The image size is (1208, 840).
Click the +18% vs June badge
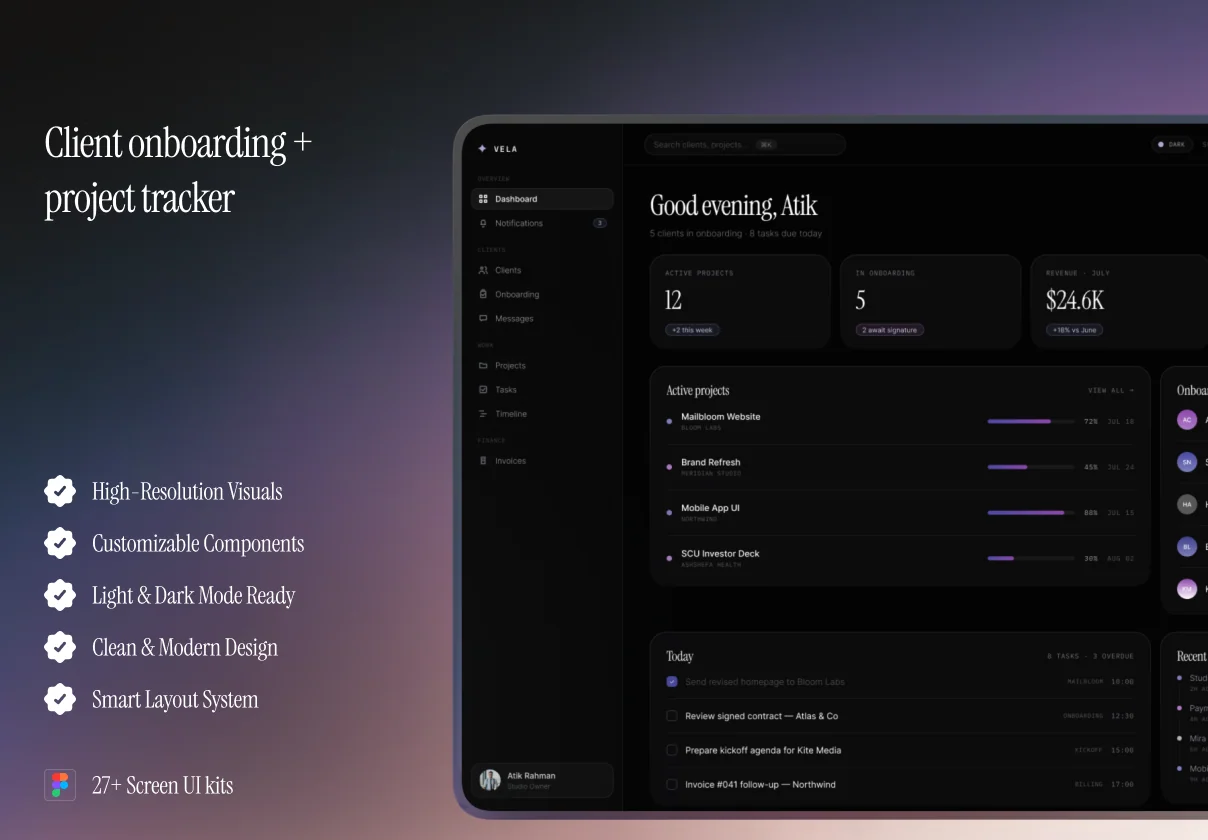1075,330
